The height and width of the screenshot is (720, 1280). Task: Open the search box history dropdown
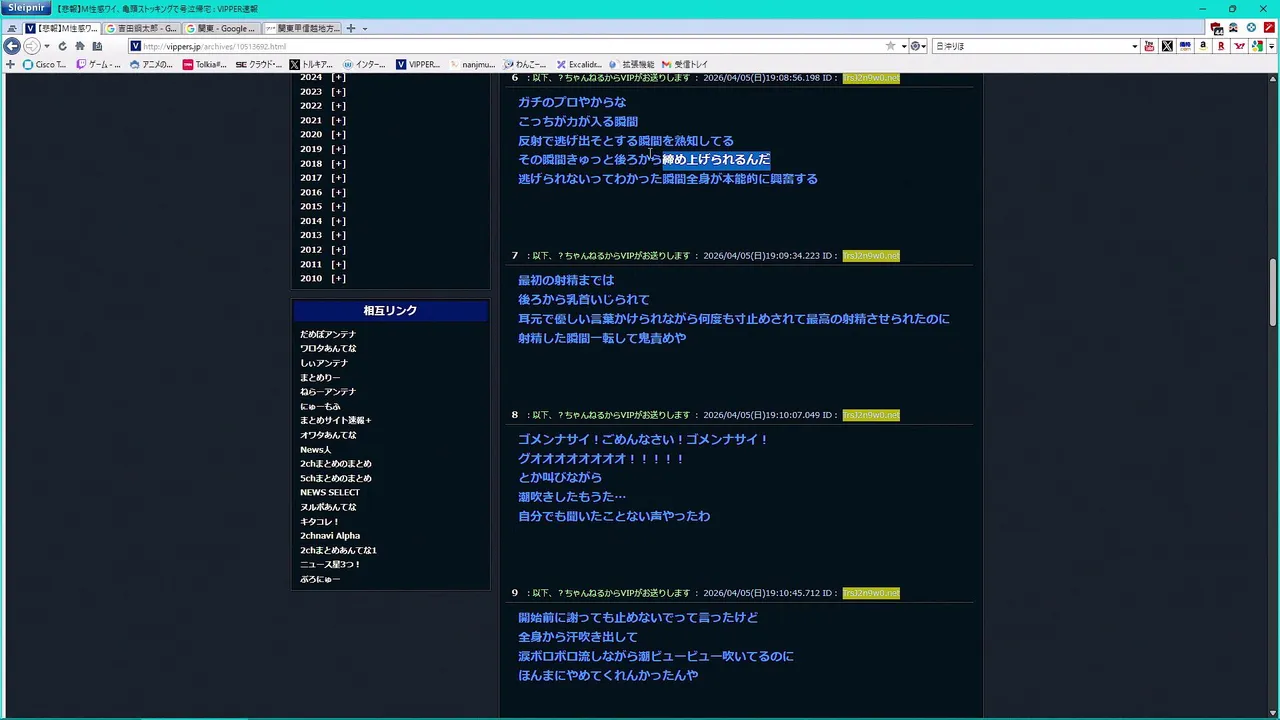click(1134, 46)
